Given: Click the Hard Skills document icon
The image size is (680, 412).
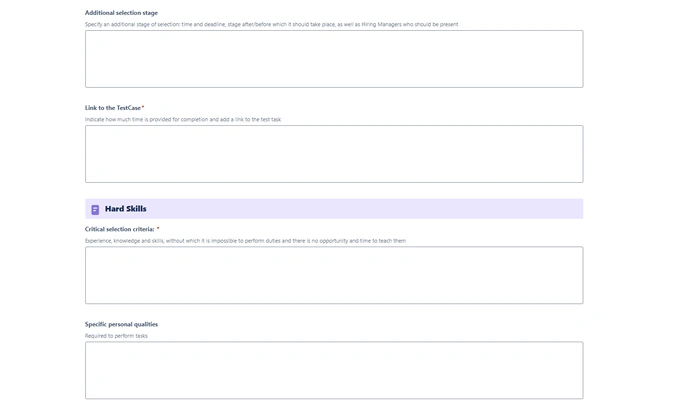Looking at the screenshot, I should click(x=95, y=209).
